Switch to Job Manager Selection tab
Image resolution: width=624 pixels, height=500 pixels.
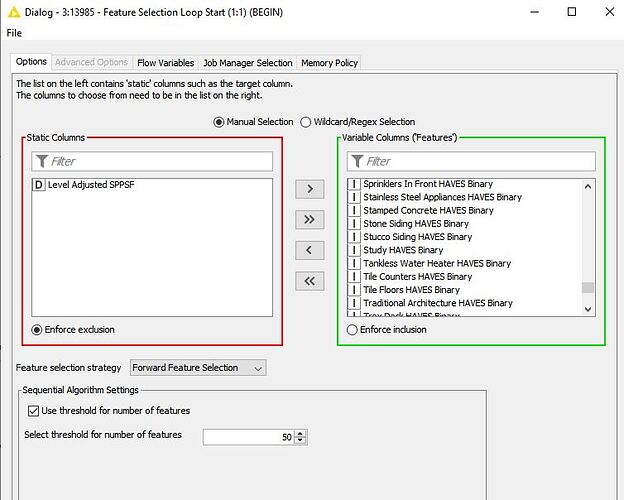(x=248, y=63)
